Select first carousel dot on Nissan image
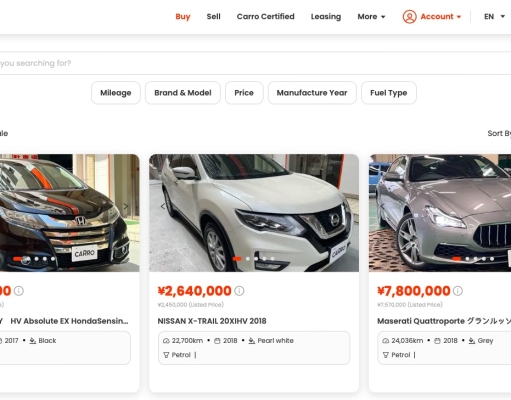The height and width of the screenshot is (400, 511). coord(237,259)
